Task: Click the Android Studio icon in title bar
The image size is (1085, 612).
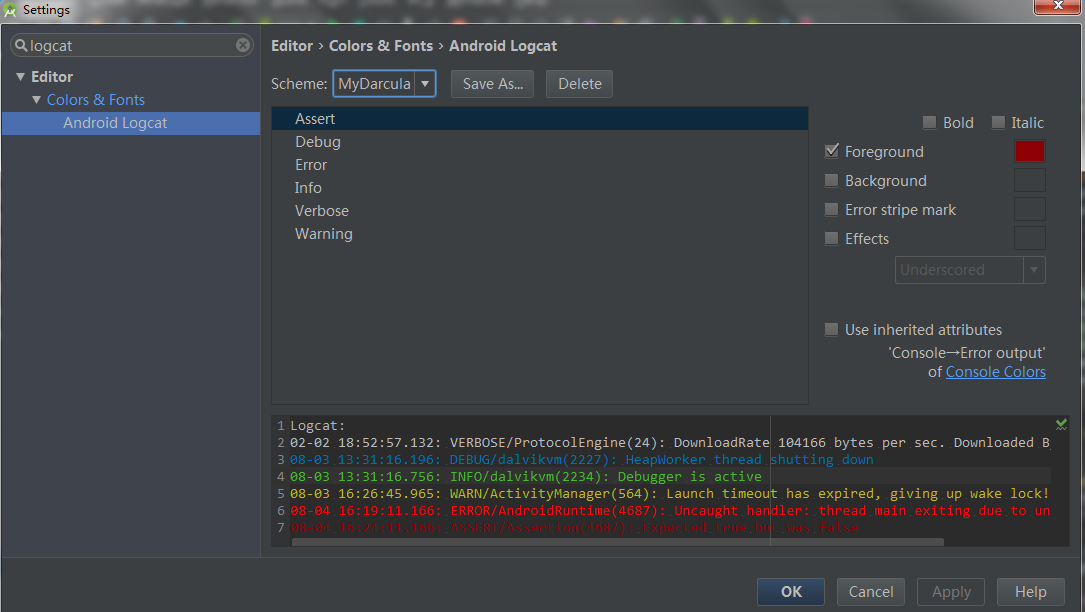Action: pos(10,10)
